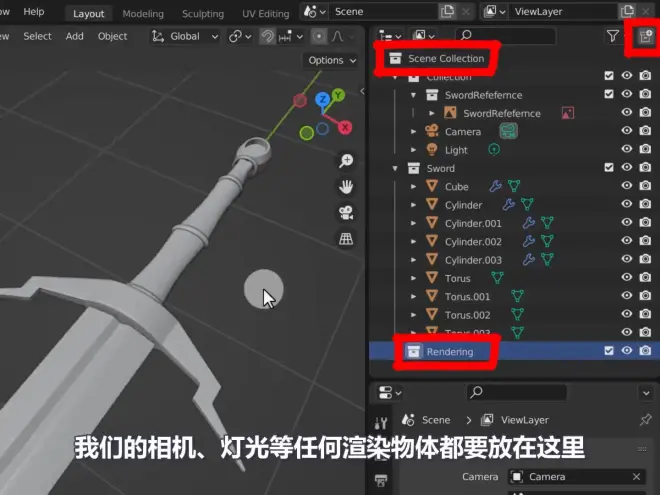Toggle the camera view icon
660x495 pixels.
(x=346, y=213)
